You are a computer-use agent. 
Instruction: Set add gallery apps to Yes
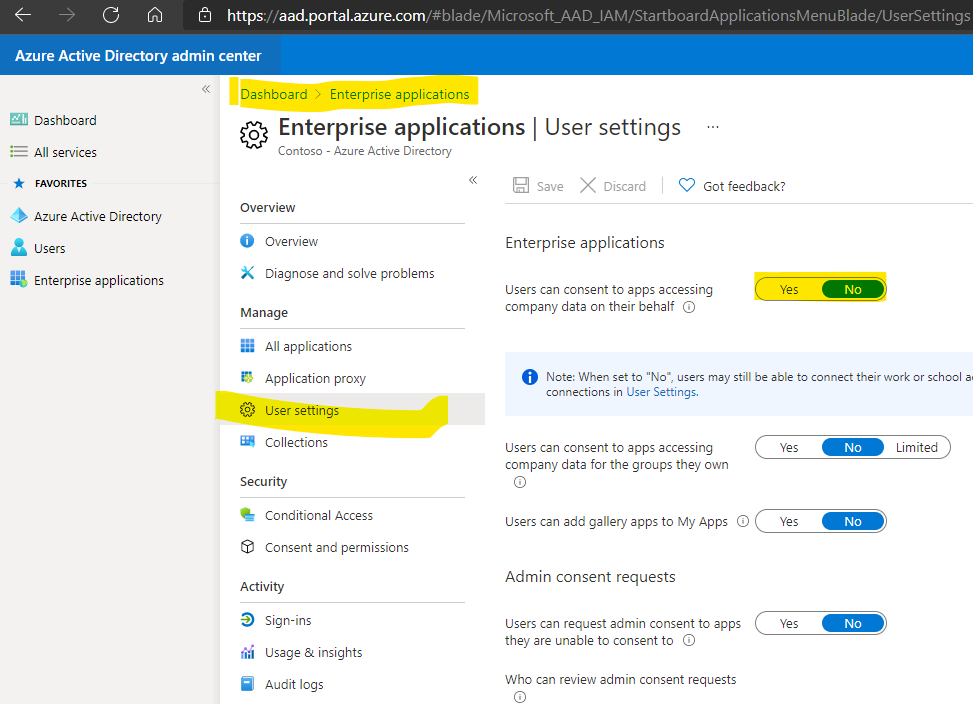tap(789, 521)
